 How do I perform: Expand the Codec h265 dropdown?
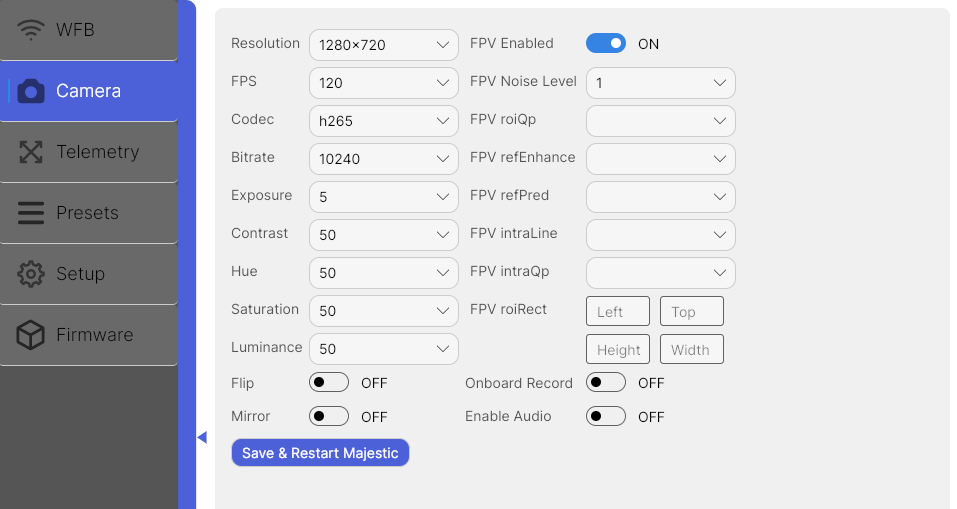coord(383,121)
